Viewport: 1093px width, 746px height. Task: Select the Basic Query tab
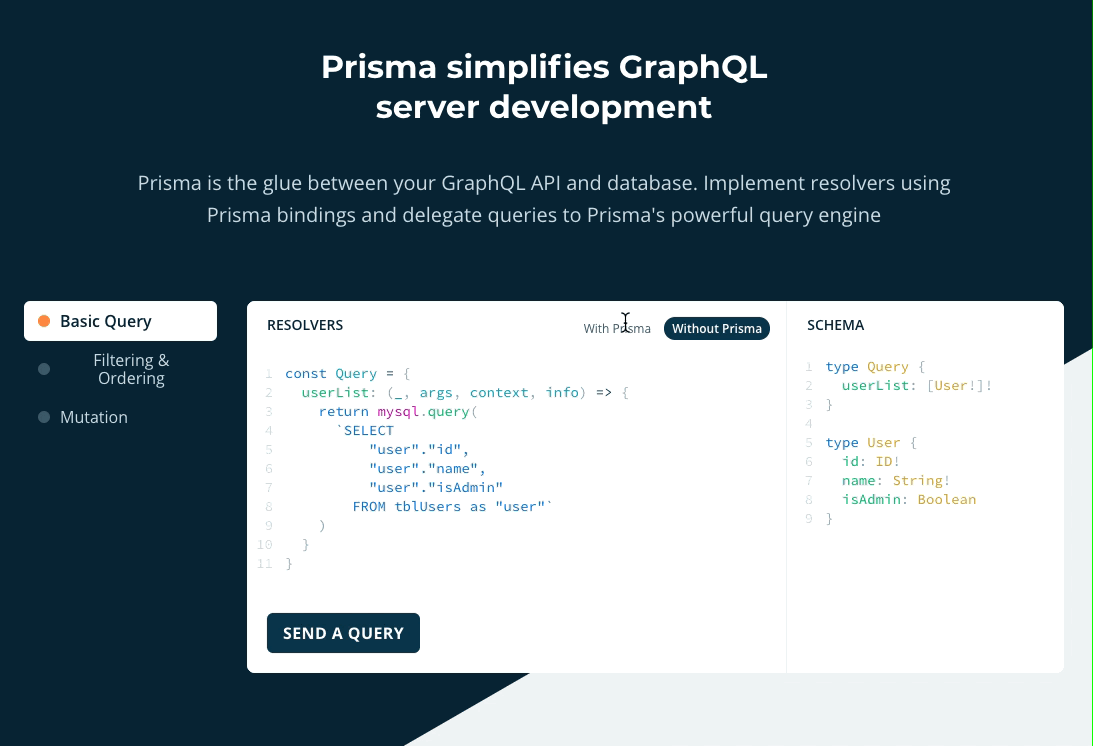point(105,321)
